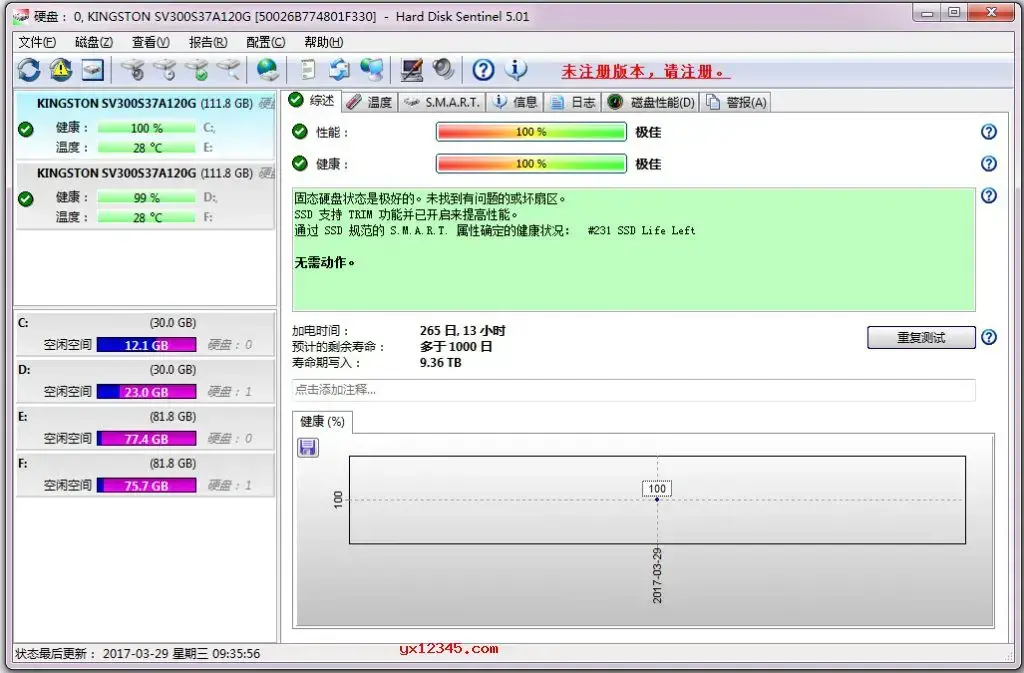Click the 100 data point label on graph
The image size is (1024, 673).
[657, 488]
